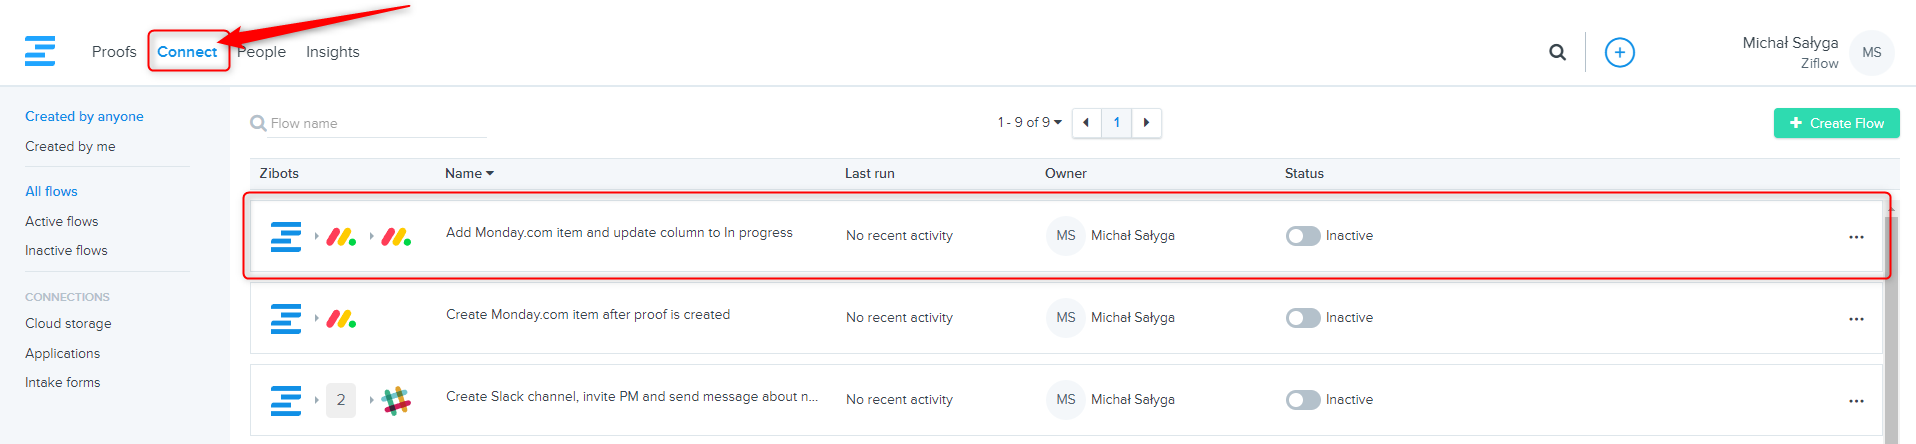Open the three-dot menu for the first Monday.com flow
Viewport: 1916px width, 444px height.
coord(1856,236)
